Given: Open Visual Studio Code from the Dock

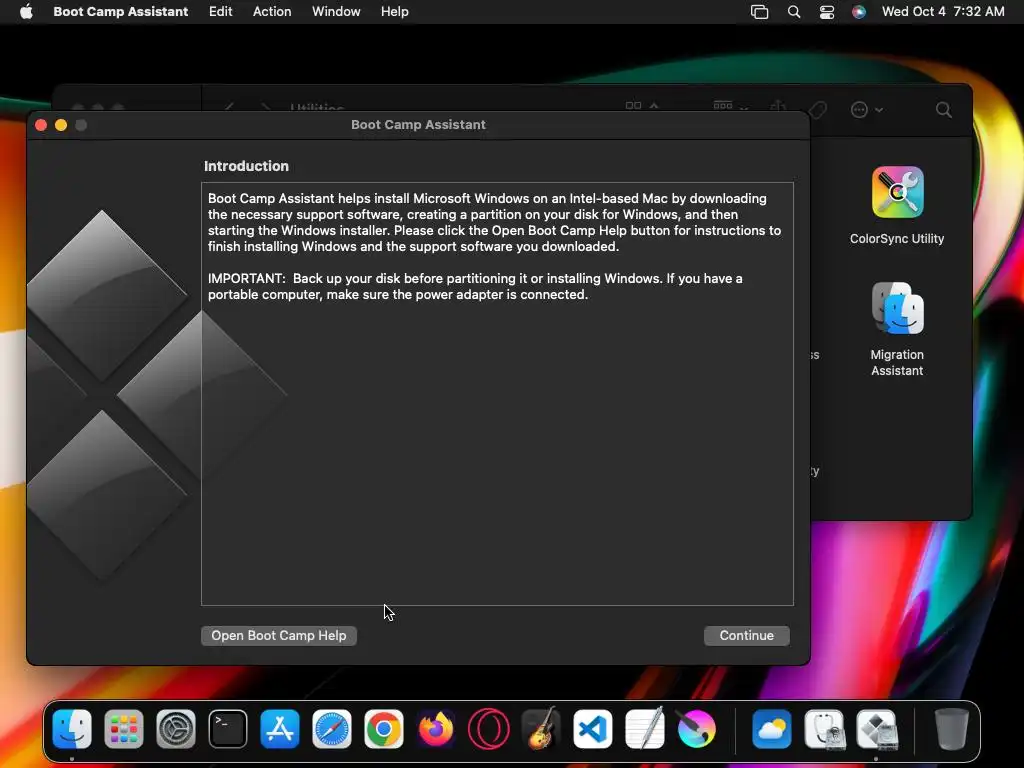Looking at the screenshot, I should (x=592, y=729).
